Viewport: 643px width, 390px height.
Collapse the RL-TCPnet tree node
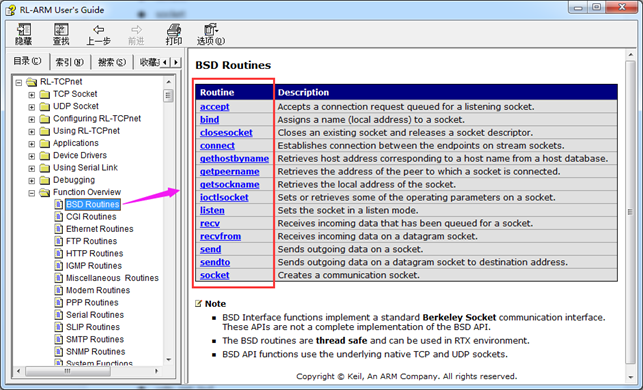(18, 82)
